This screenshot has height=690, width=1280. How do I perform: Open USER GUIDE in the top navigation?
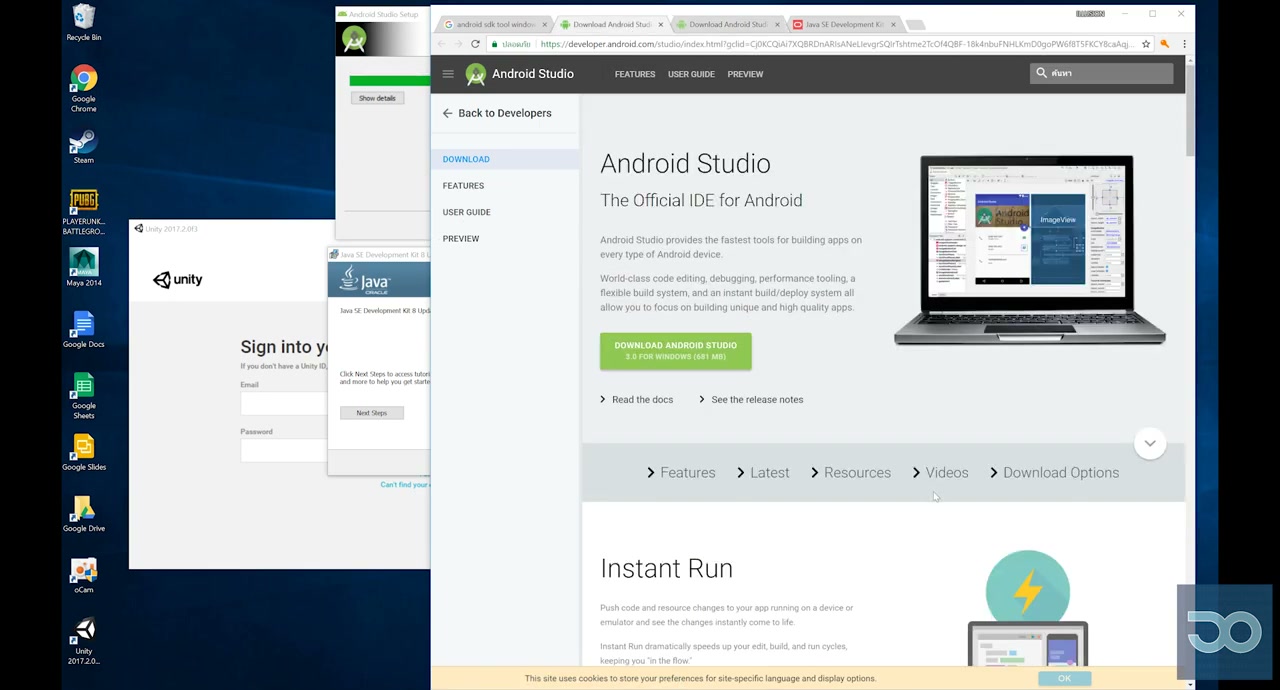pyautogui.click(x=691, y=74)
